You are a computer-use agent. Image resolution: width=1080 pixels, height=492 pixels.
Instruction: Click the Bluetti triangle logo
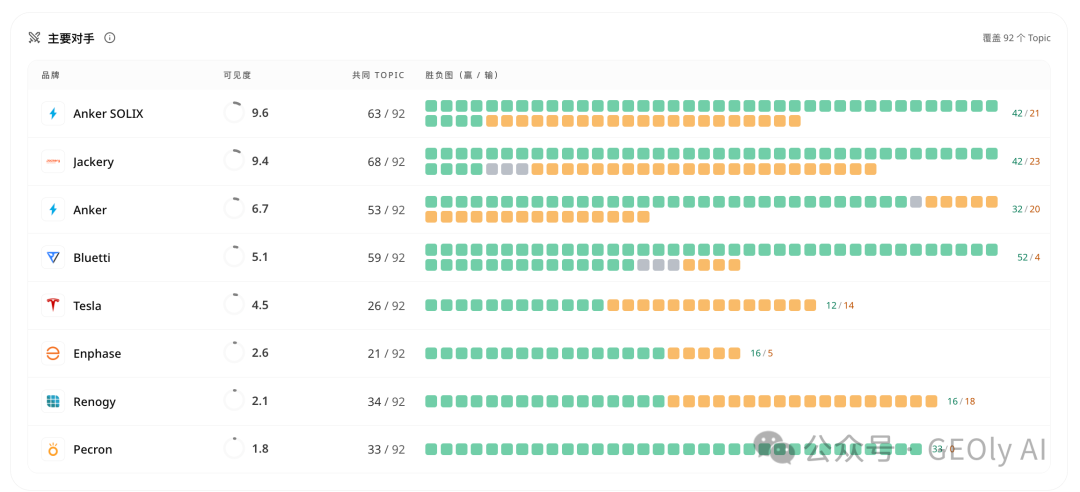click(53, 258)
